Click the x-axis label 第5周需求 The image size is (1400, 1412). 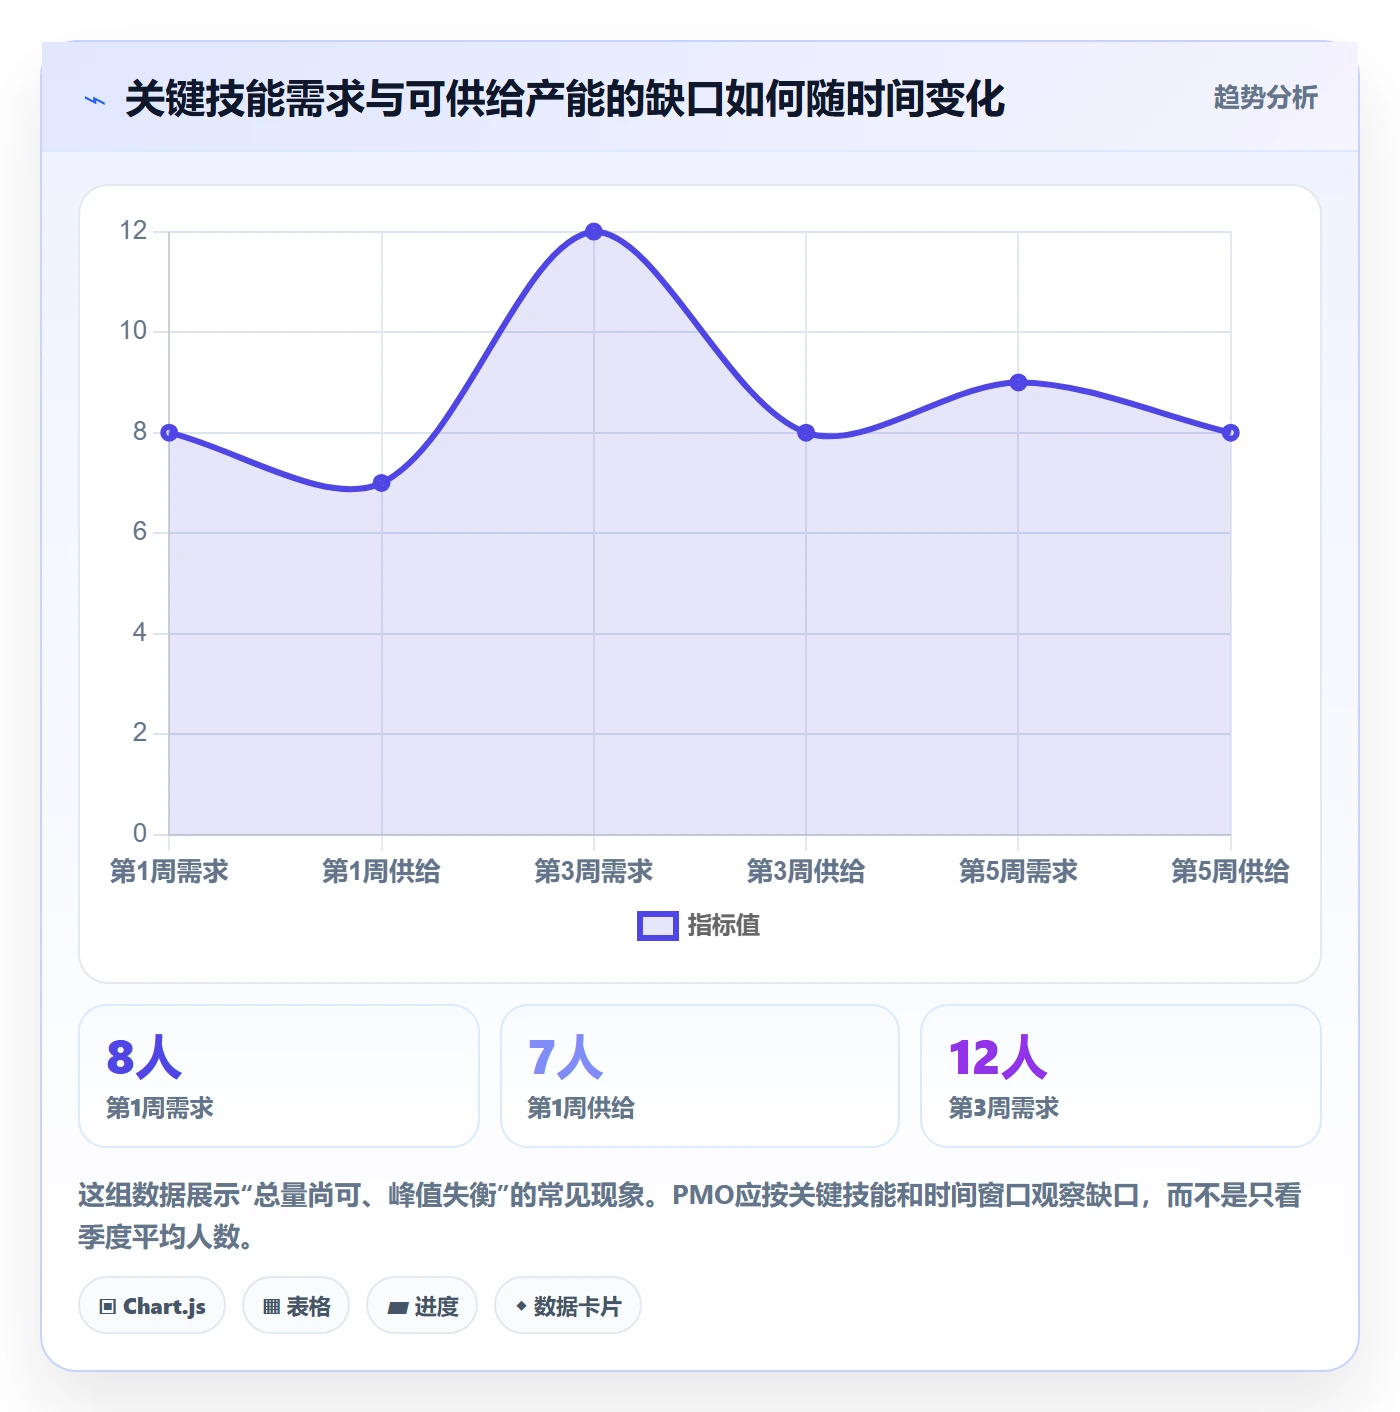[1018, 871]
